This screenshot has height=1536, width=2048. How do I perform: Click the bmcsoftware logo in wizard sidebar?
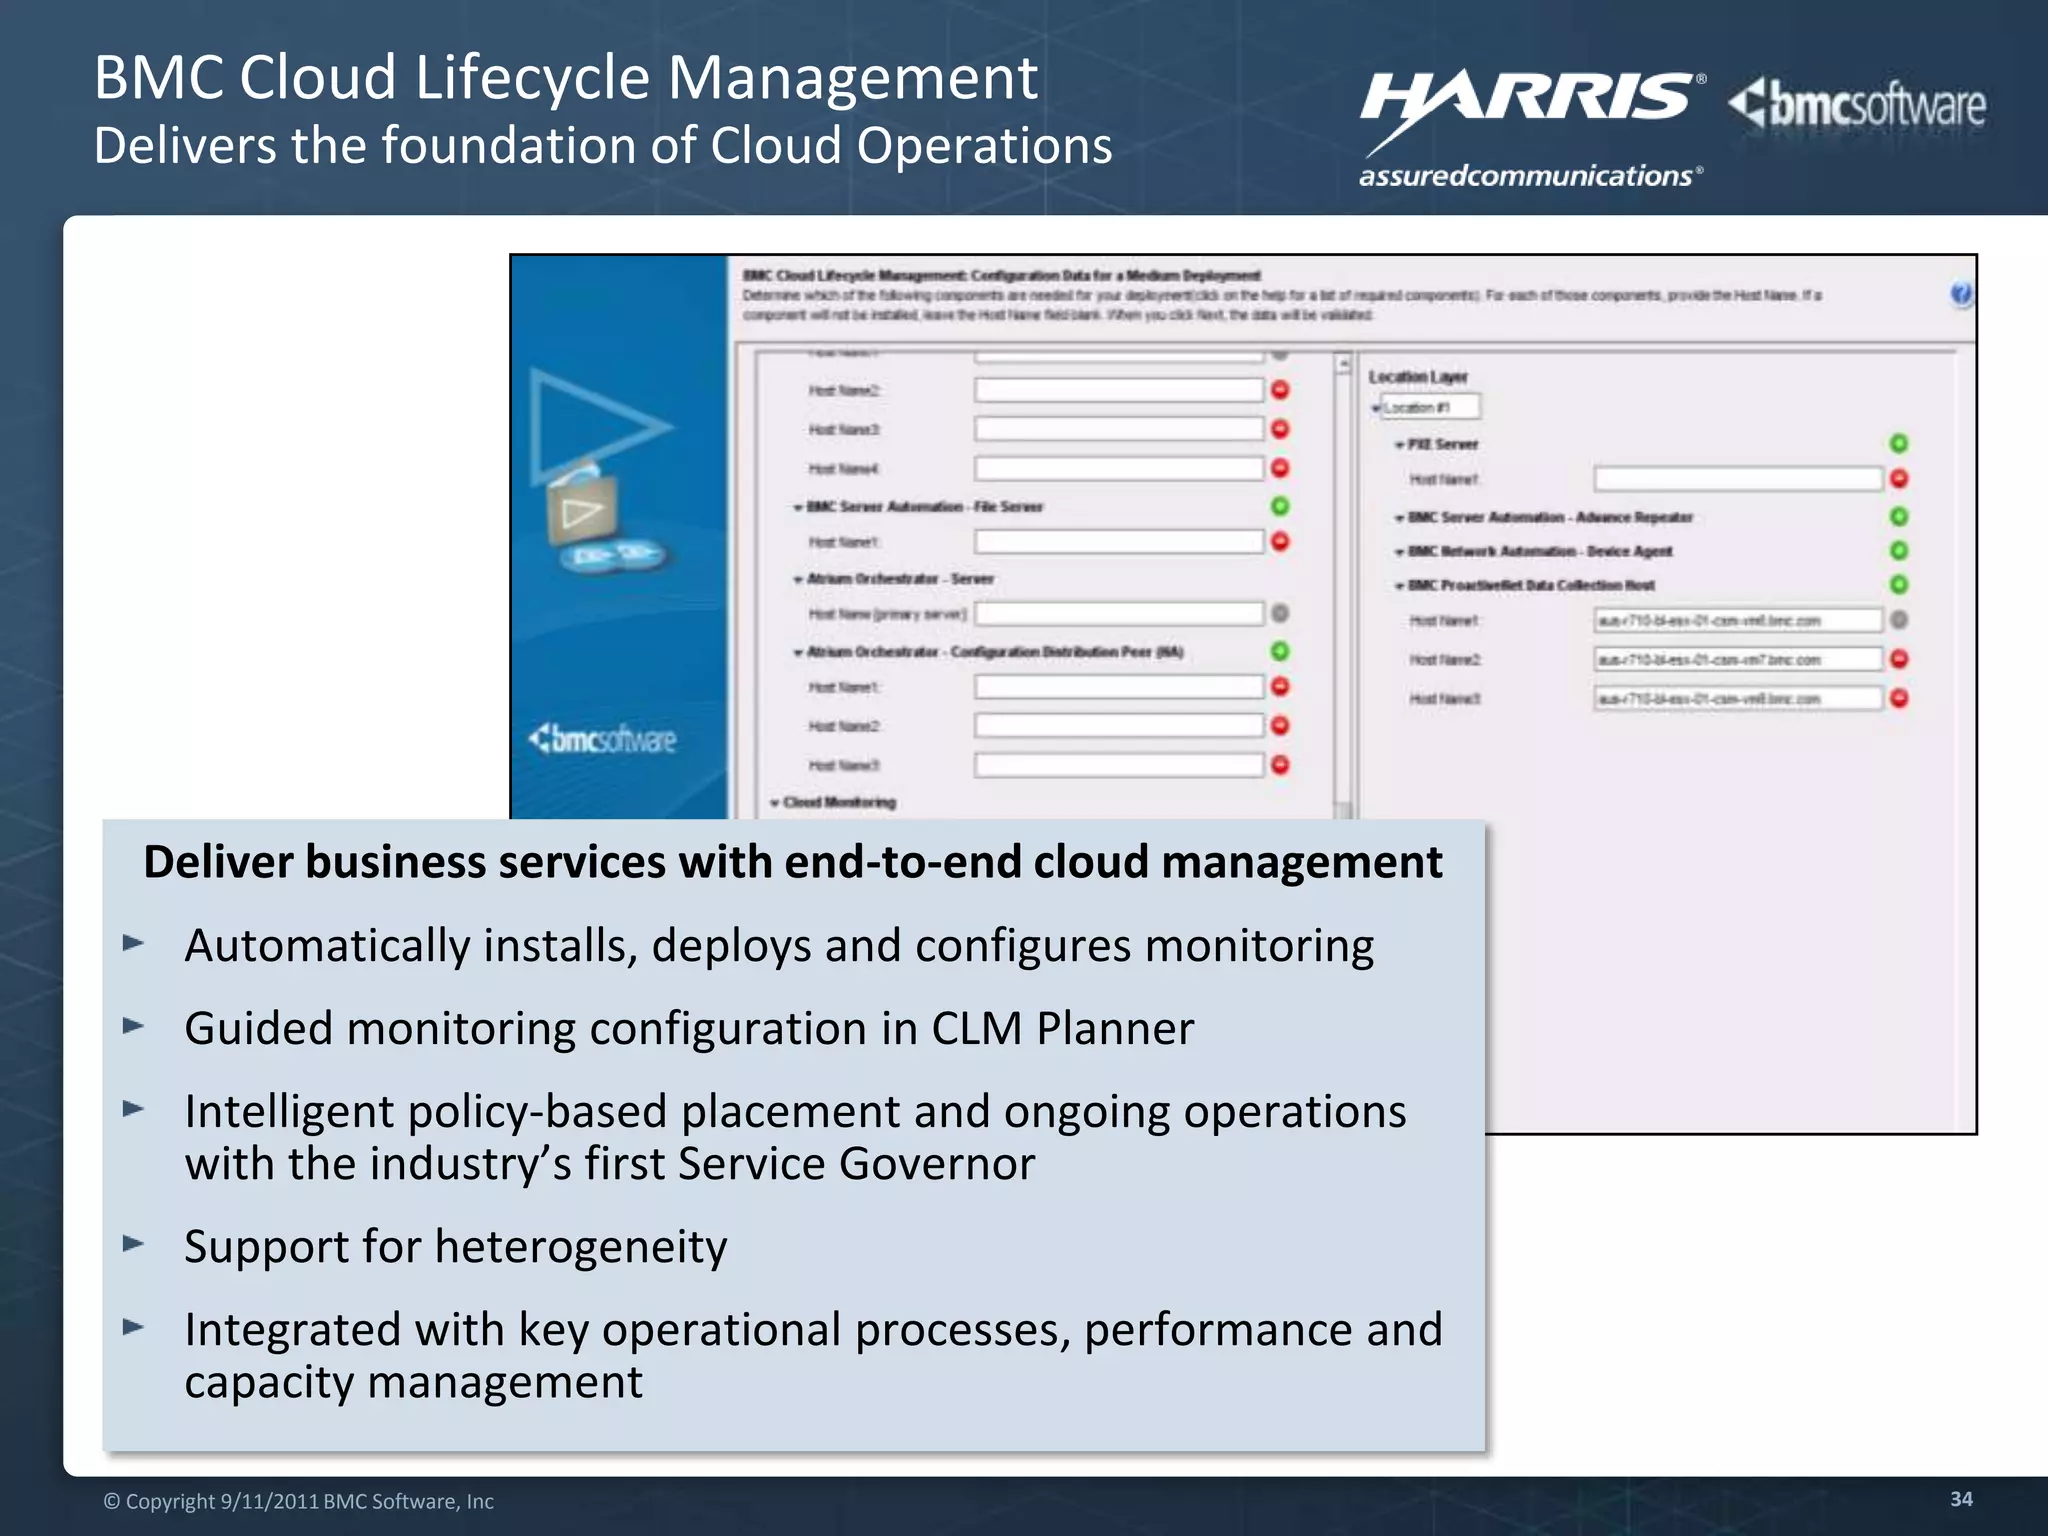[603, 739]
